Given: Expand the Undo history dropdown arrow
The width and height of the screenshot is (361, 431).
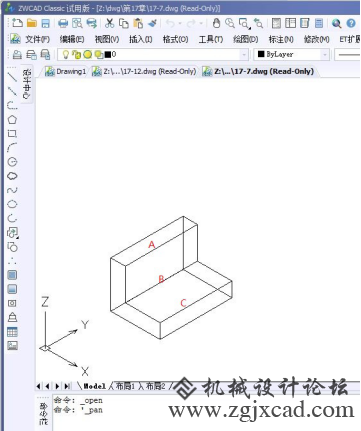Looking at the screenshot, I should coord(180,23).
